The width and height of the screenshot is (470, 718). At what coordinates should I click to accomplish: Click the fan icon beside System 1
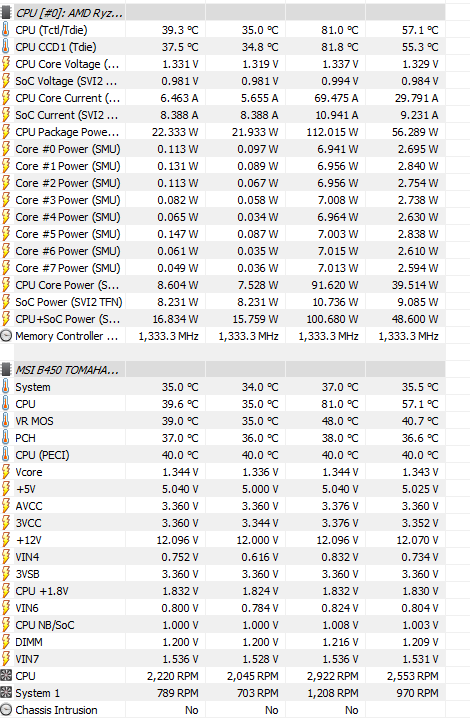click(5, 693)
